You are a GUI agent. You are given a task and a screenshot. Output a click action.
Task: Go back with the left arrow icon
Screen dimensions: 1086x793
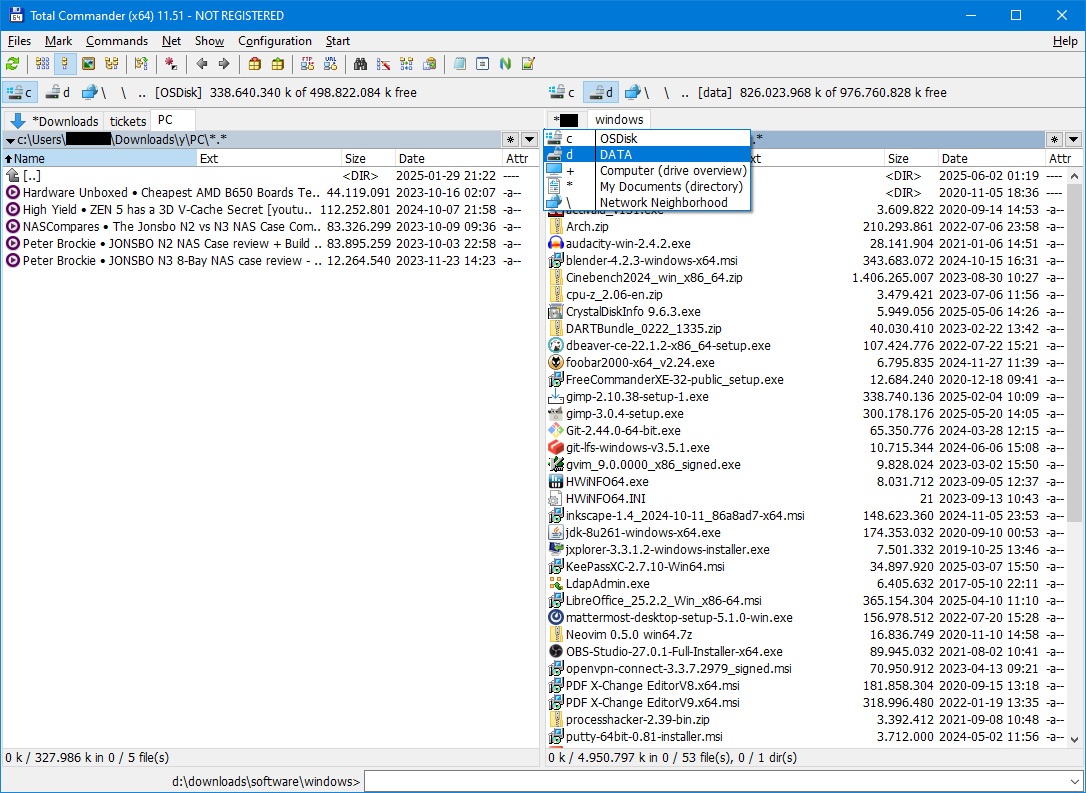(202, 64)
